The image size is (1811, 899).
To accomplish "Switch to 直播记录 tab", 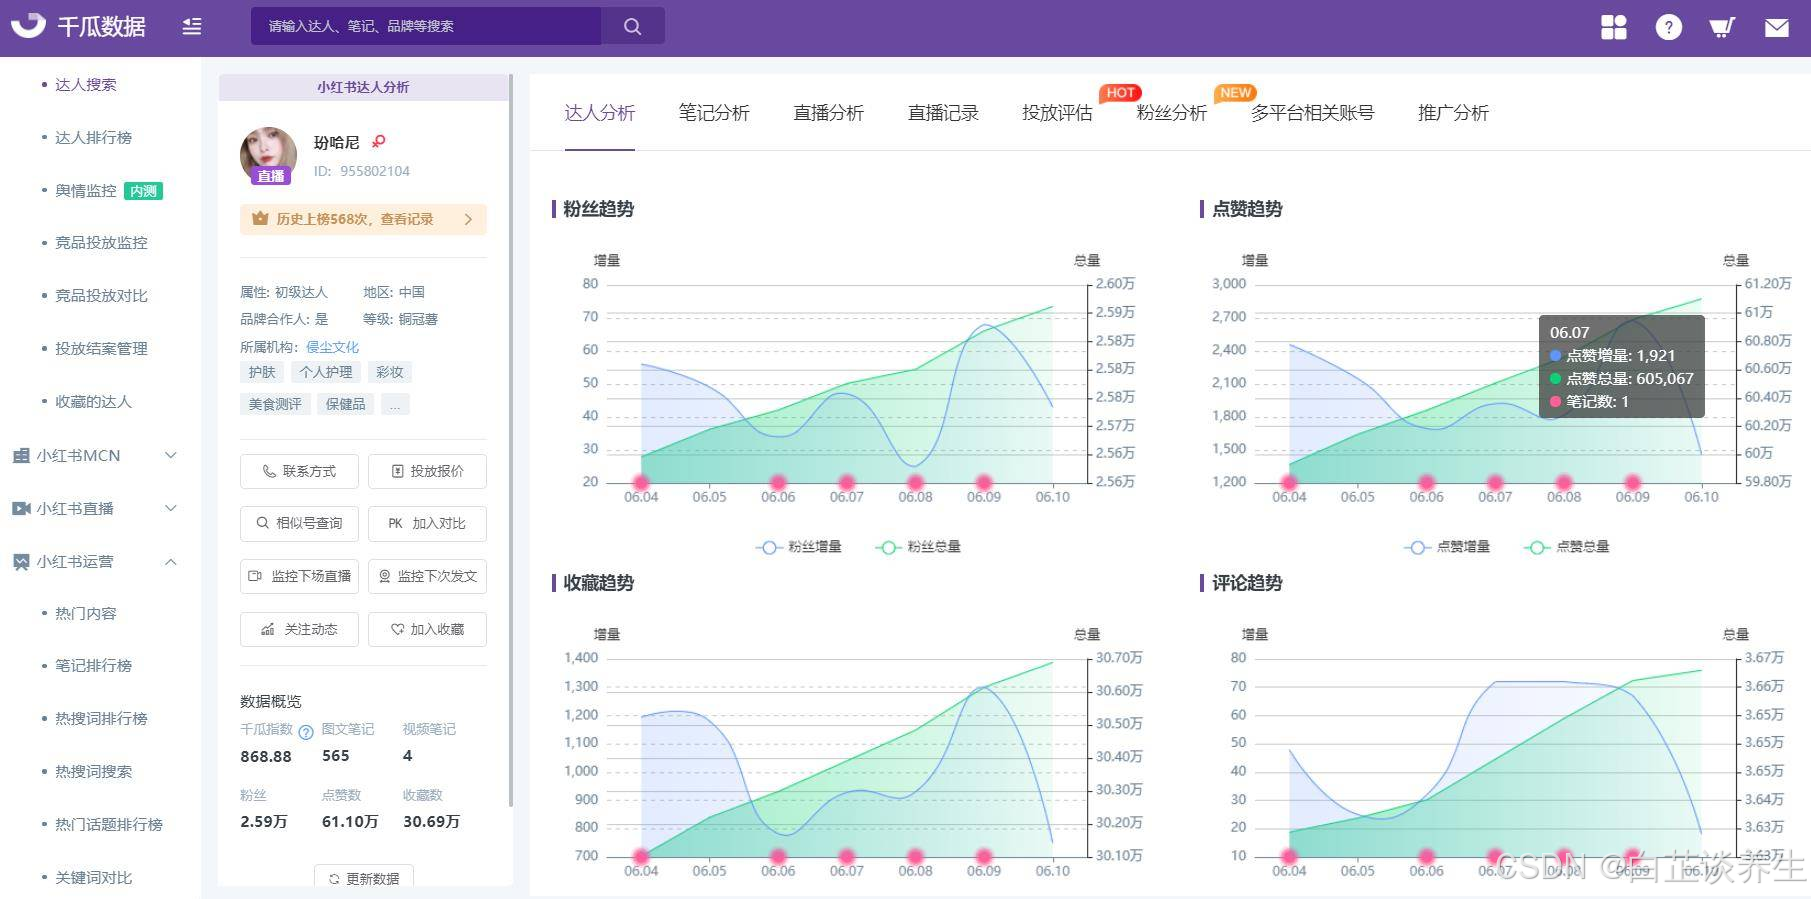I will pos(943,113).
